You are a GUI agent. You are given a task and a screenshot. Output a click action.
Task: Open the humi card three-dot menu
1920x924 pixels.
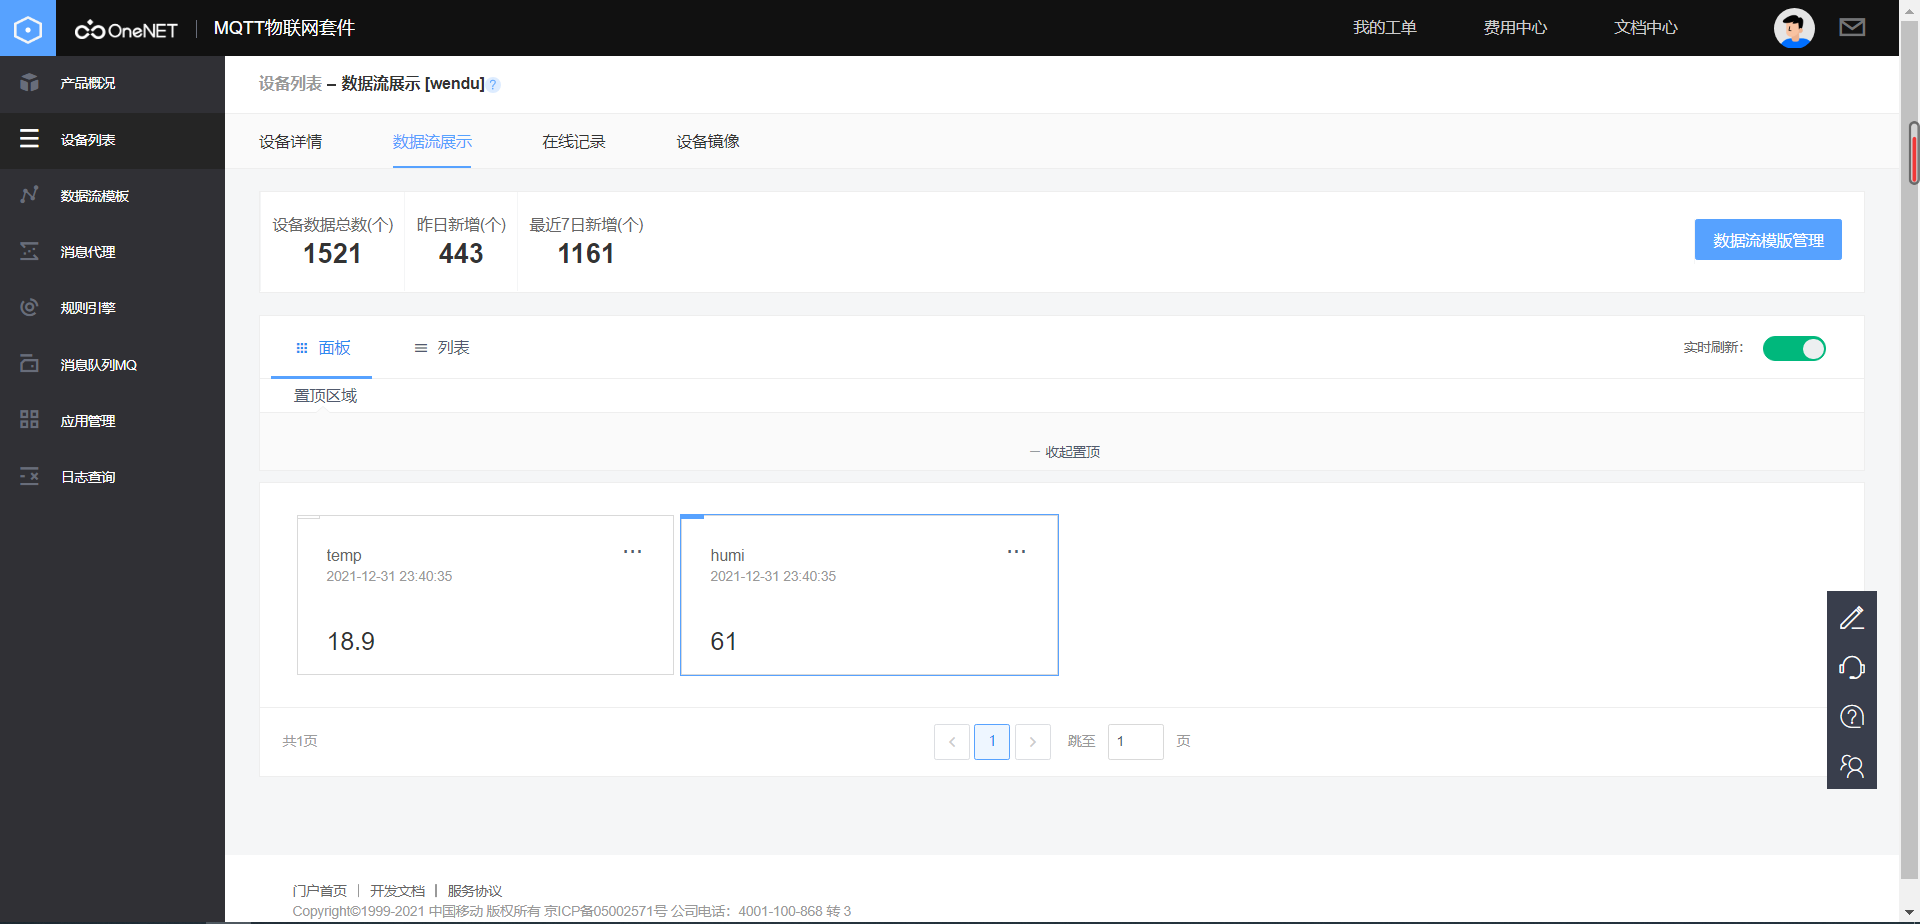[x=1017, y=552]
